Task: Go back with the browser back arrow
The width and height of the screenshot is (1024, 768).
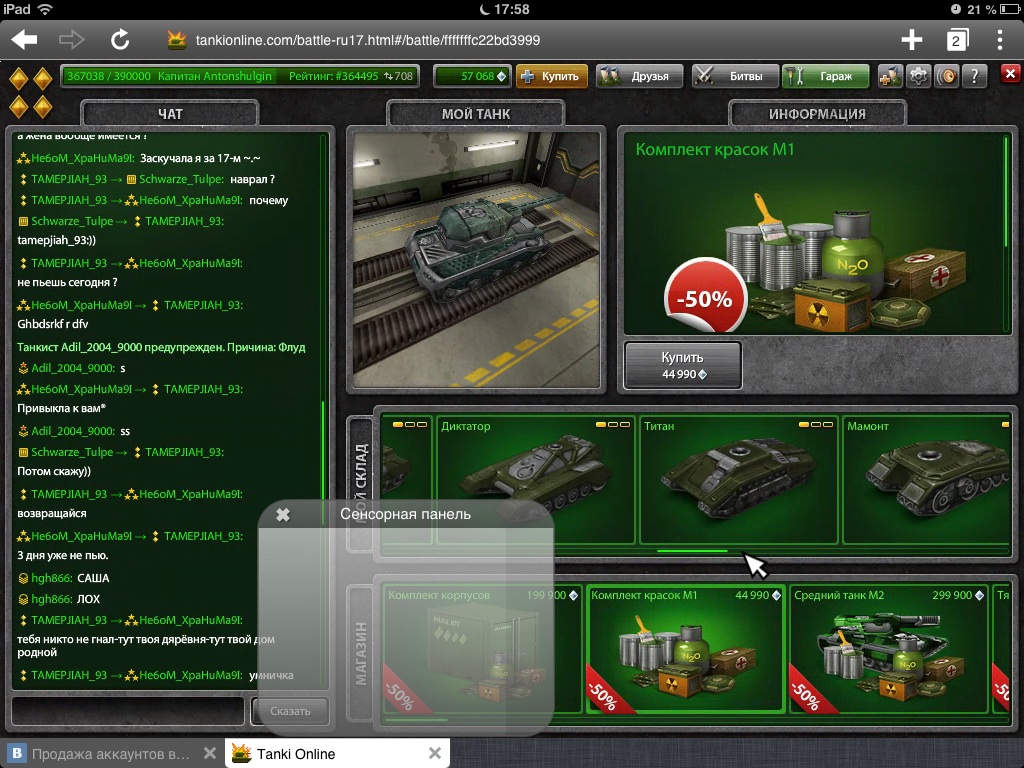Action: click(x=24, y=40)
